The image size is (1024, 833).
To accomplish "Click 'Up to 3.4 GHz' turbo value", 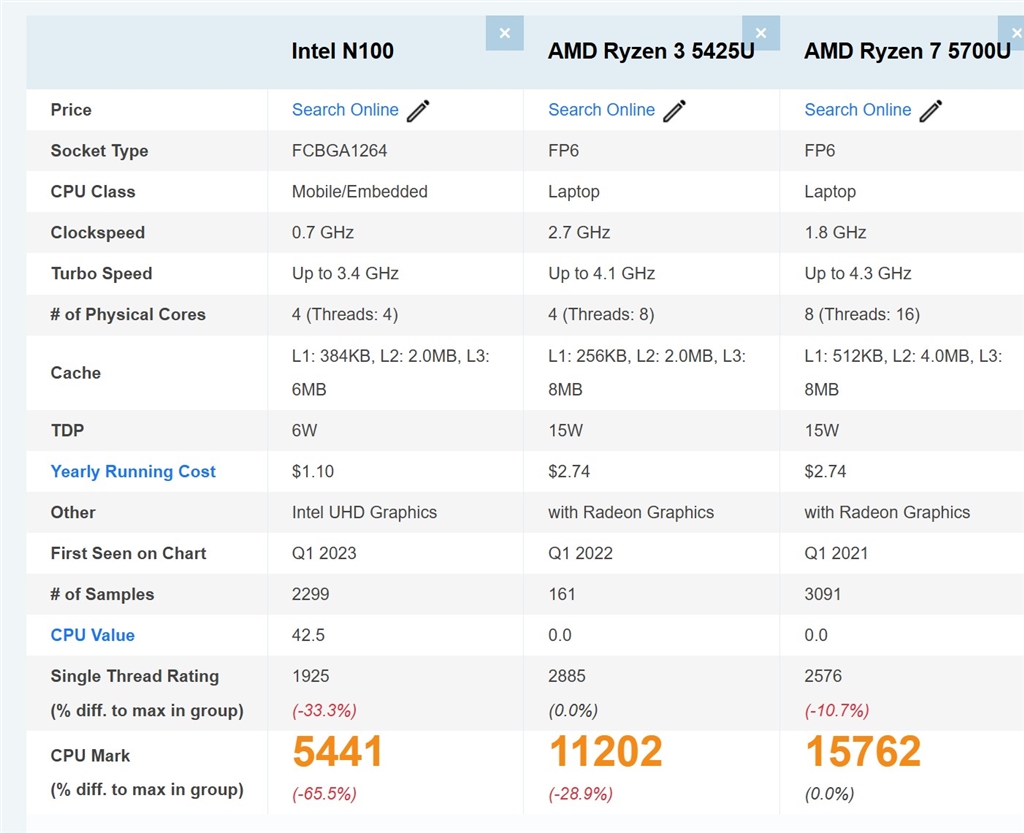I will 345,274.
